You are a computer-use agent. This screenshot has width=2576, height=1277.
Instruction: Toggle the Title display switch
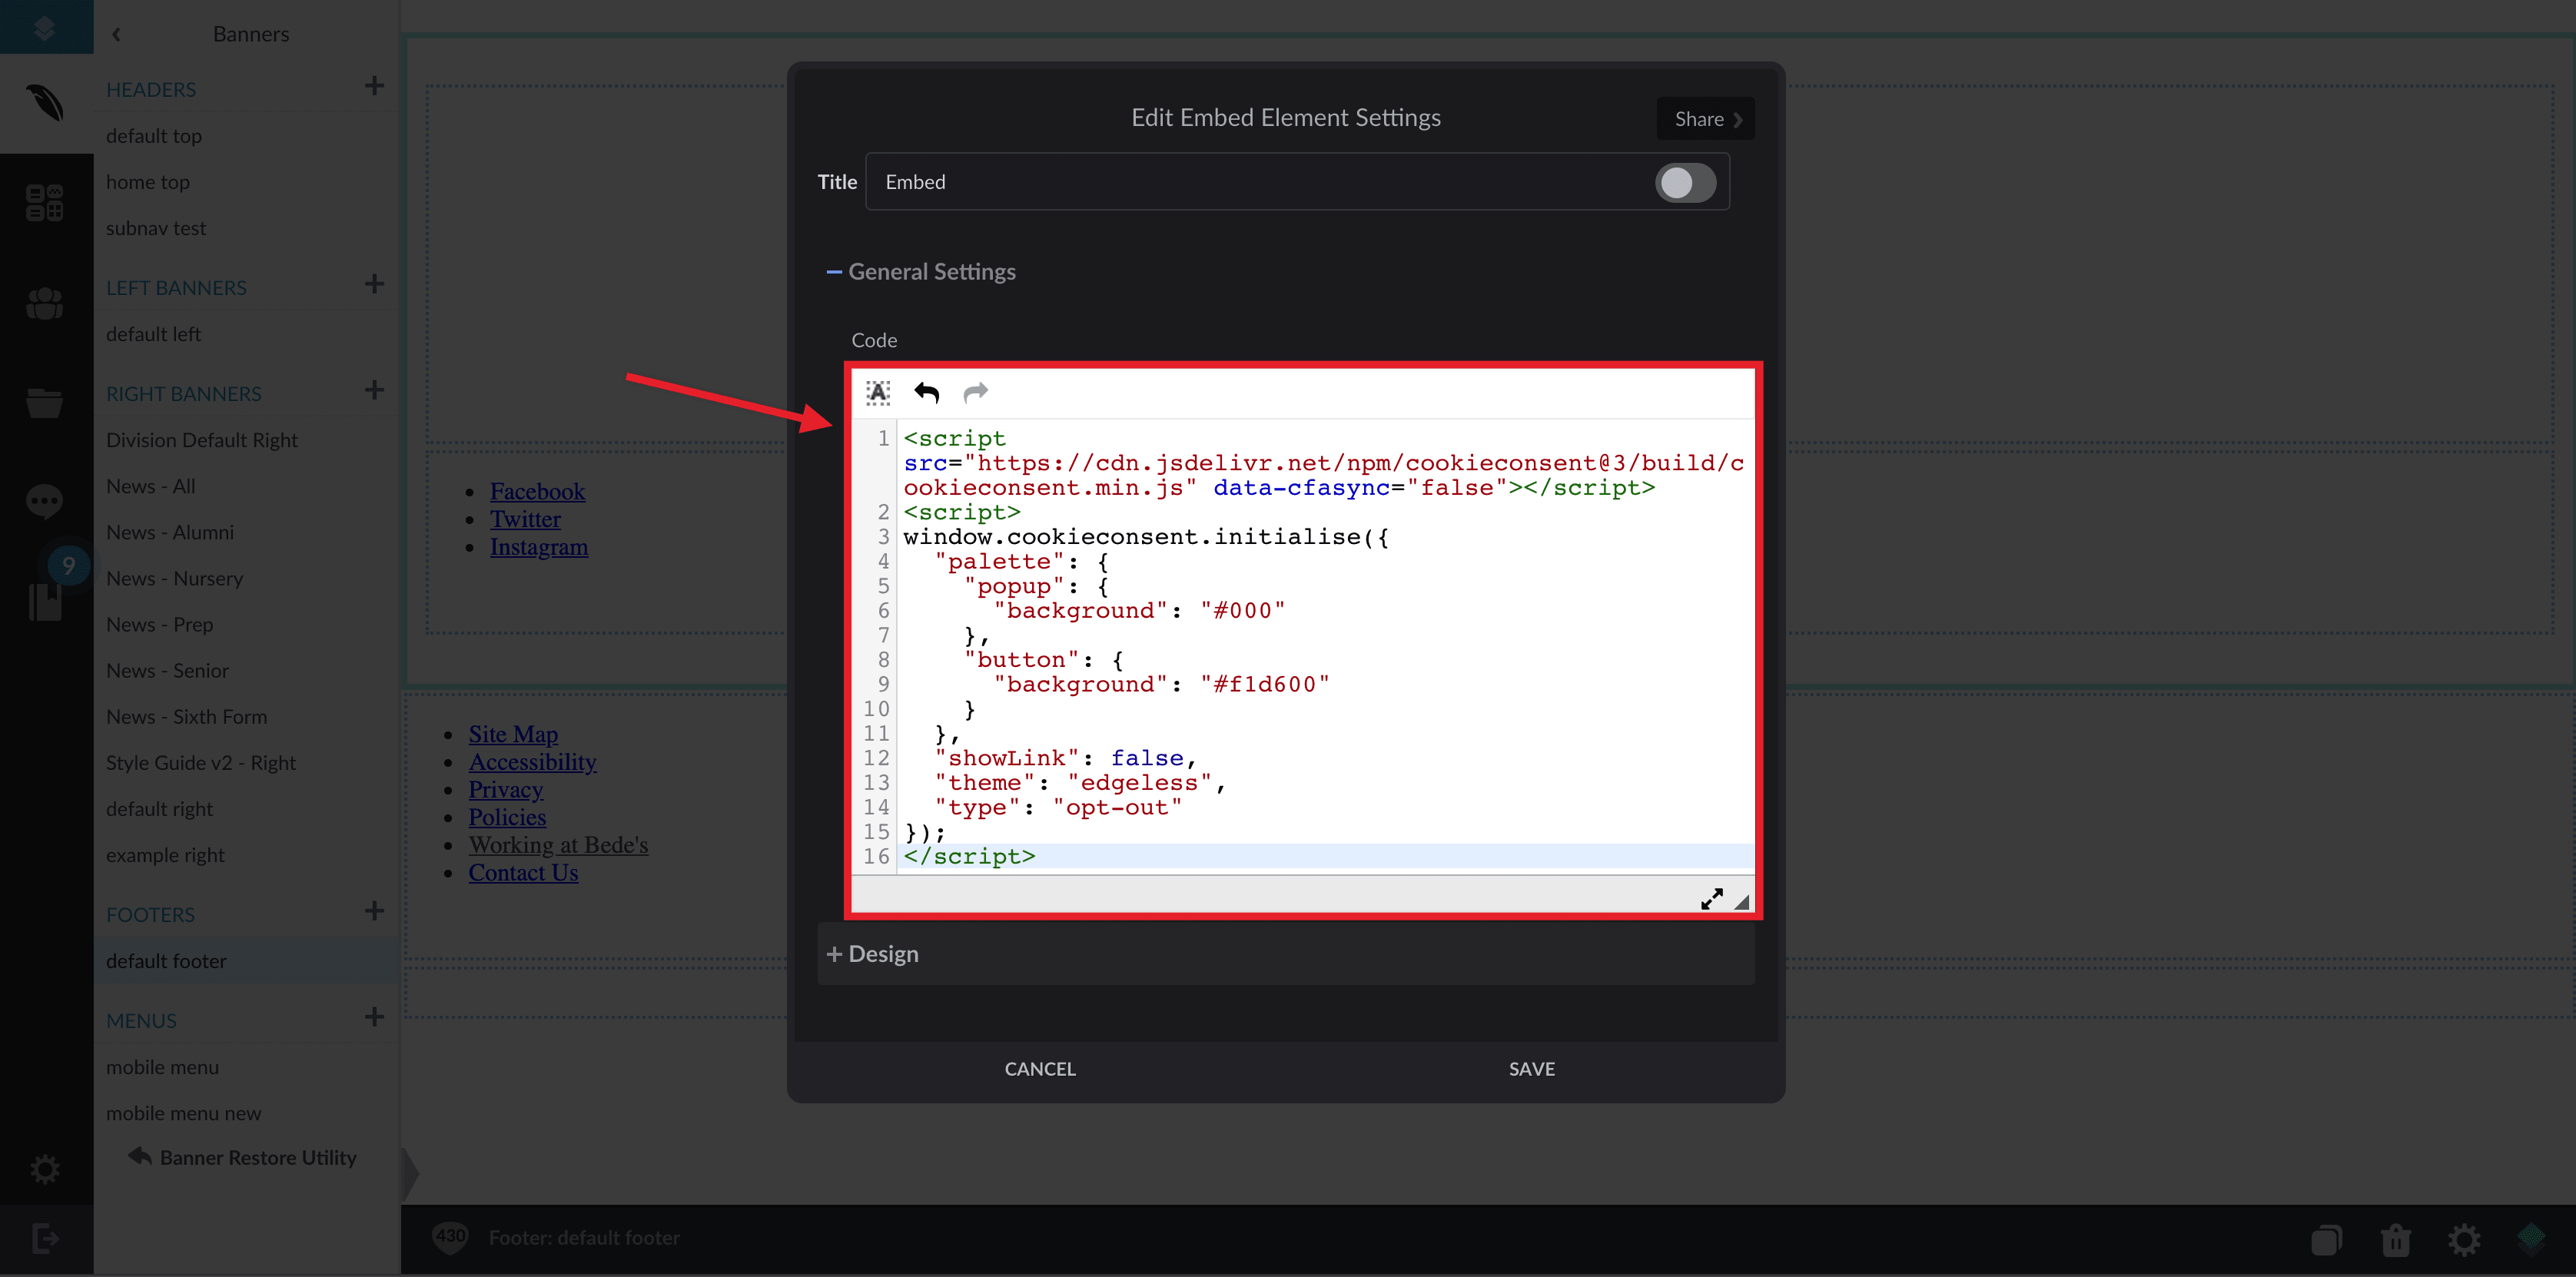coord(1685,183)
